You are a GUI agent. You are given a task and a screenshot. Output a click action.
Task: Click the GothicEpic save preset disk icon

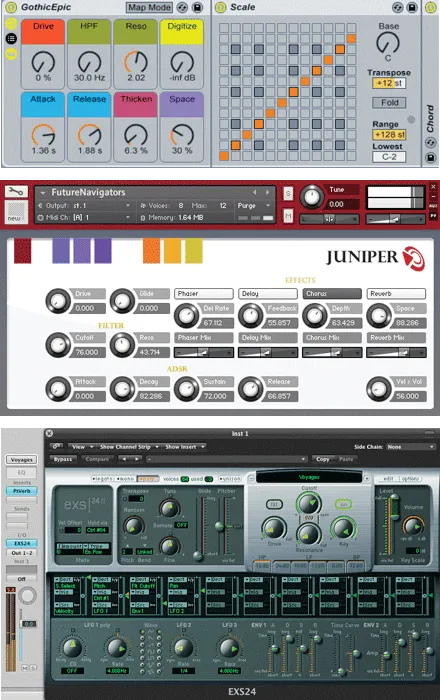coord(197,7)
